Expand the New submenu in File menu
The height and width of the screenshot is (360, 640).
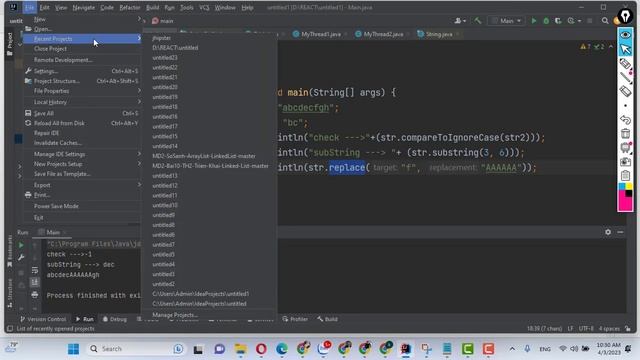82,19
